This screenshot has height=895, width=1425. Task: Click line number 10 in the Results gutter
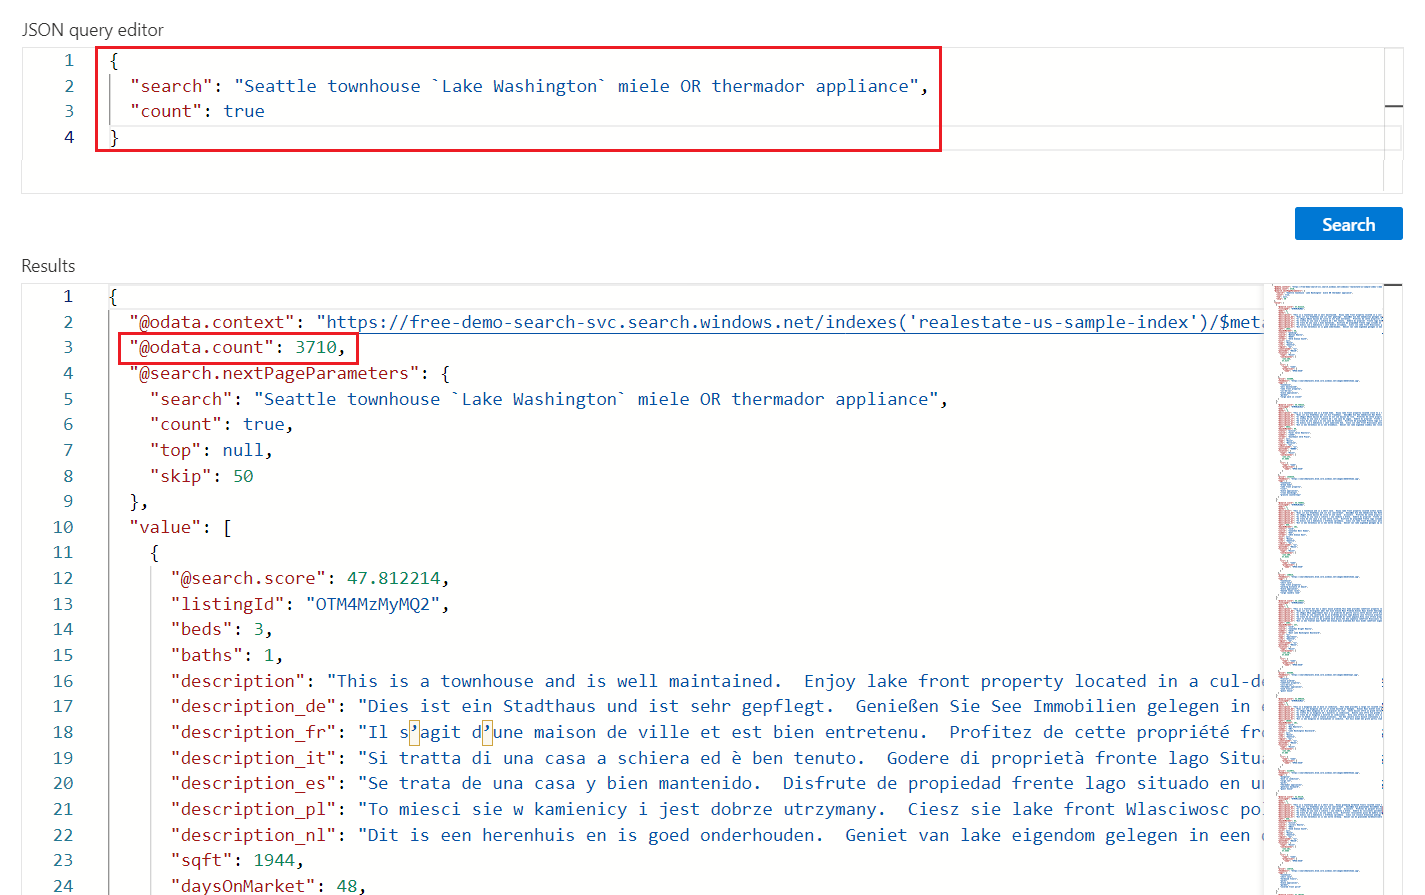click(63, 527)
